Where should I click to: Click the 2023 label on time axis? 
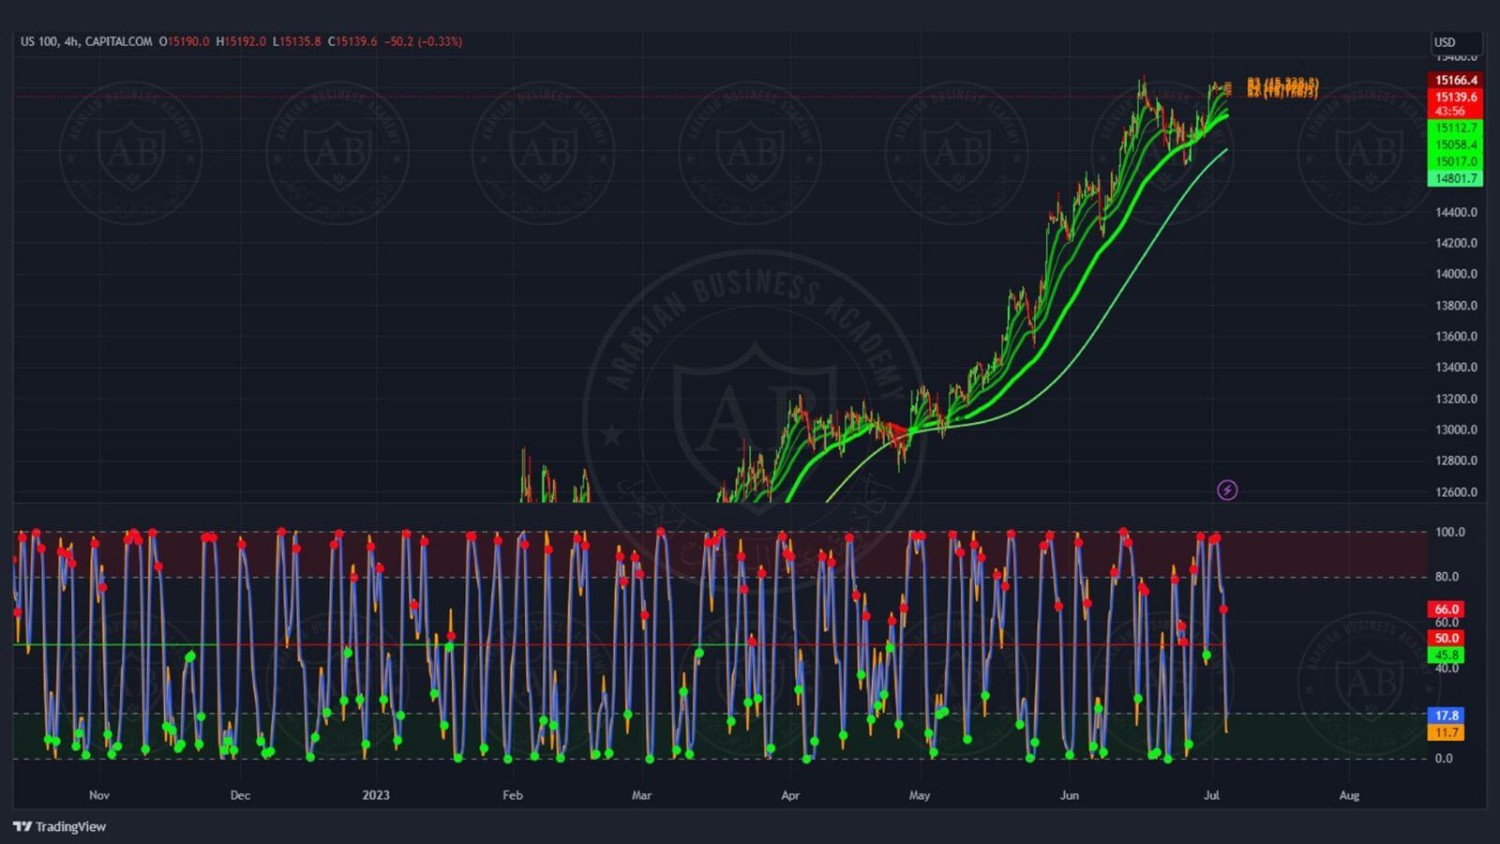coord(376,795)
